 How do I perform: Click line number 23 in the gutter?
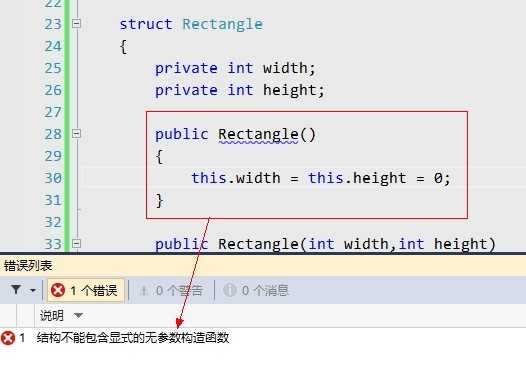(53, 24)
